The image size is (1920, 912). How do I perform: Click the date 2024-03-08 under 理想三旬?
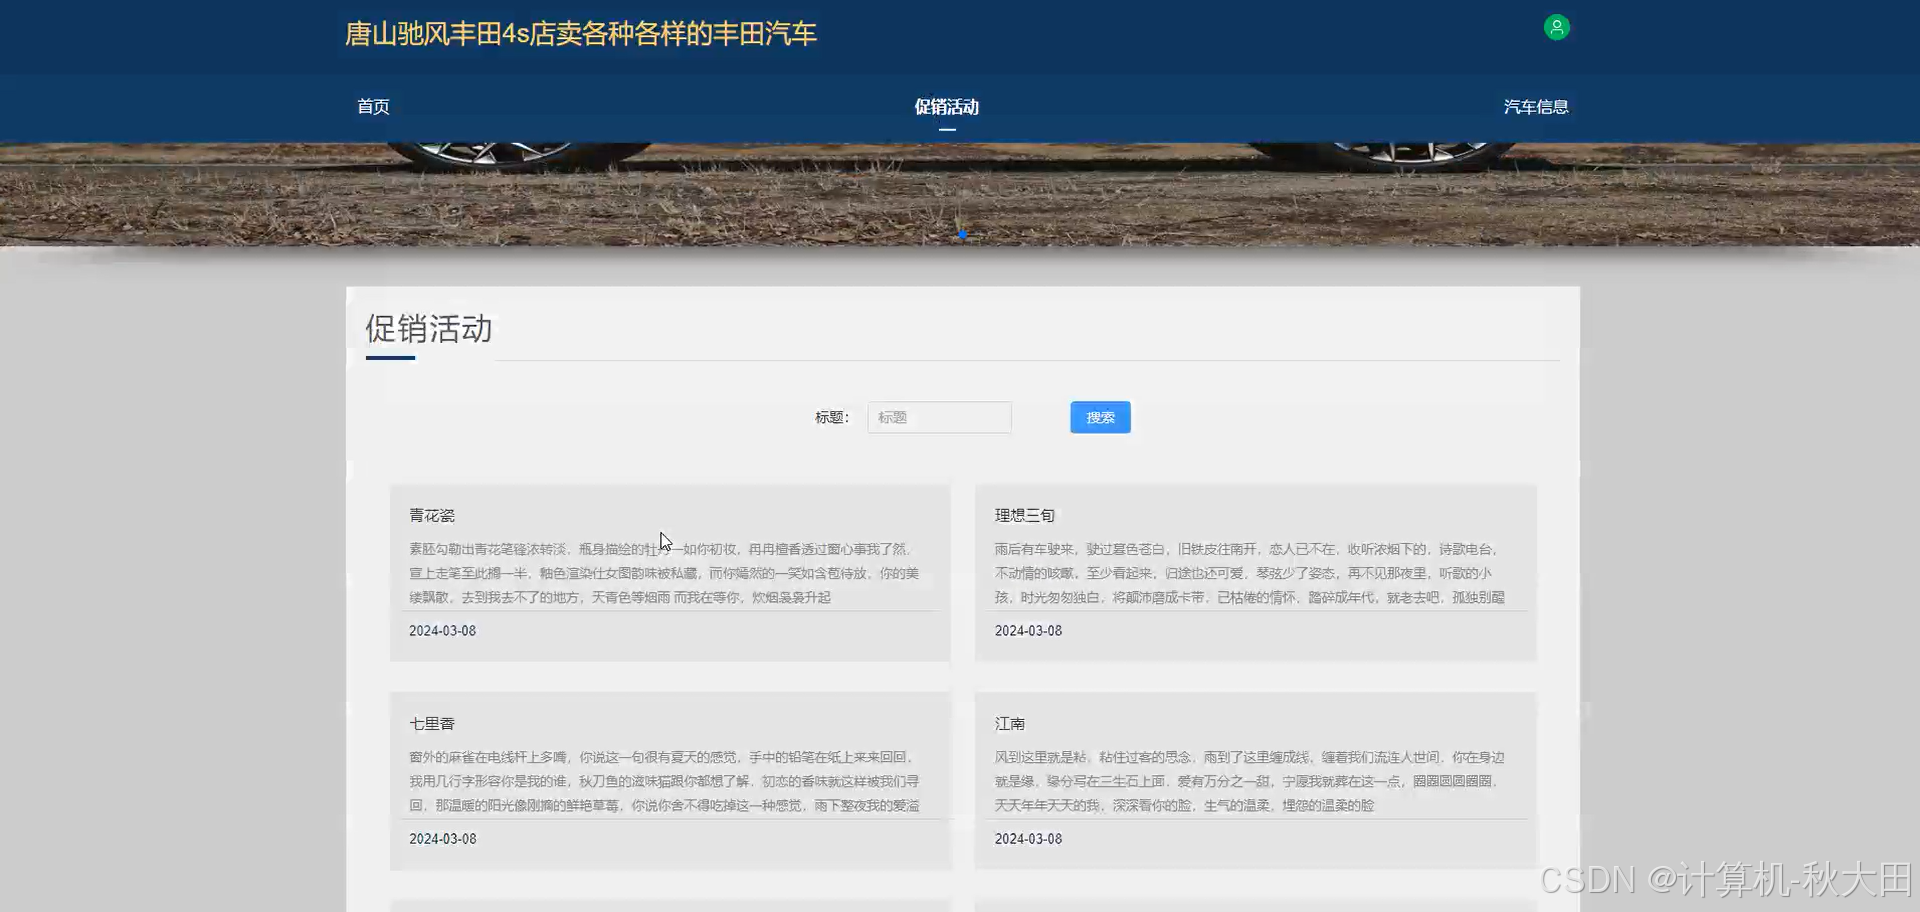click(x=1028, y=630)
